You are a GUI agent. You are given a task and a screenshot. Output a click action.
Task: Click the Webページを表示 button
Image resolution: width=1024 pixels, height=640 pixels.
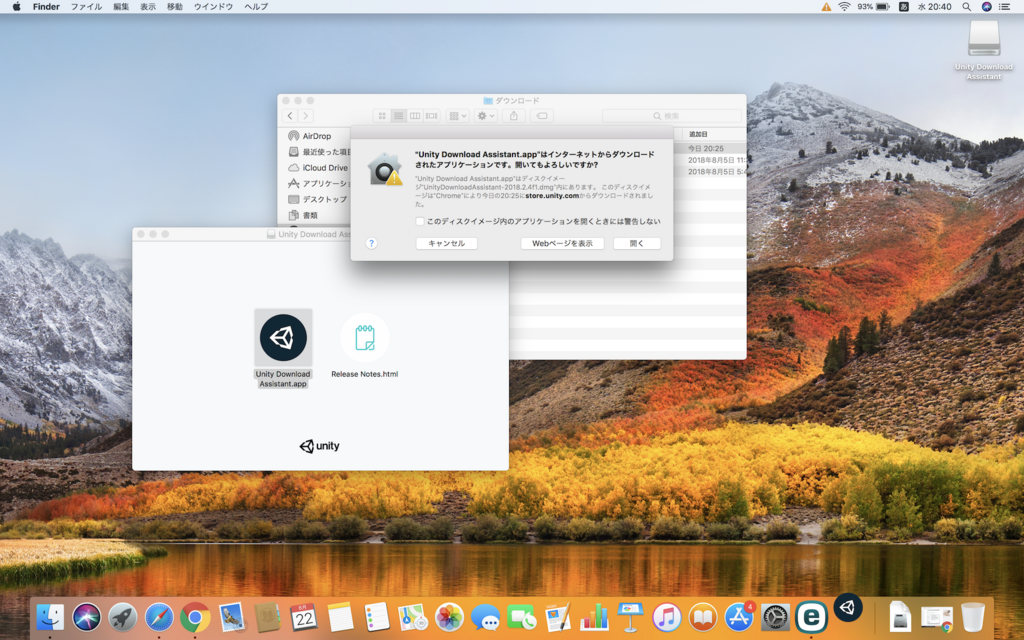(x=562, y=244)
